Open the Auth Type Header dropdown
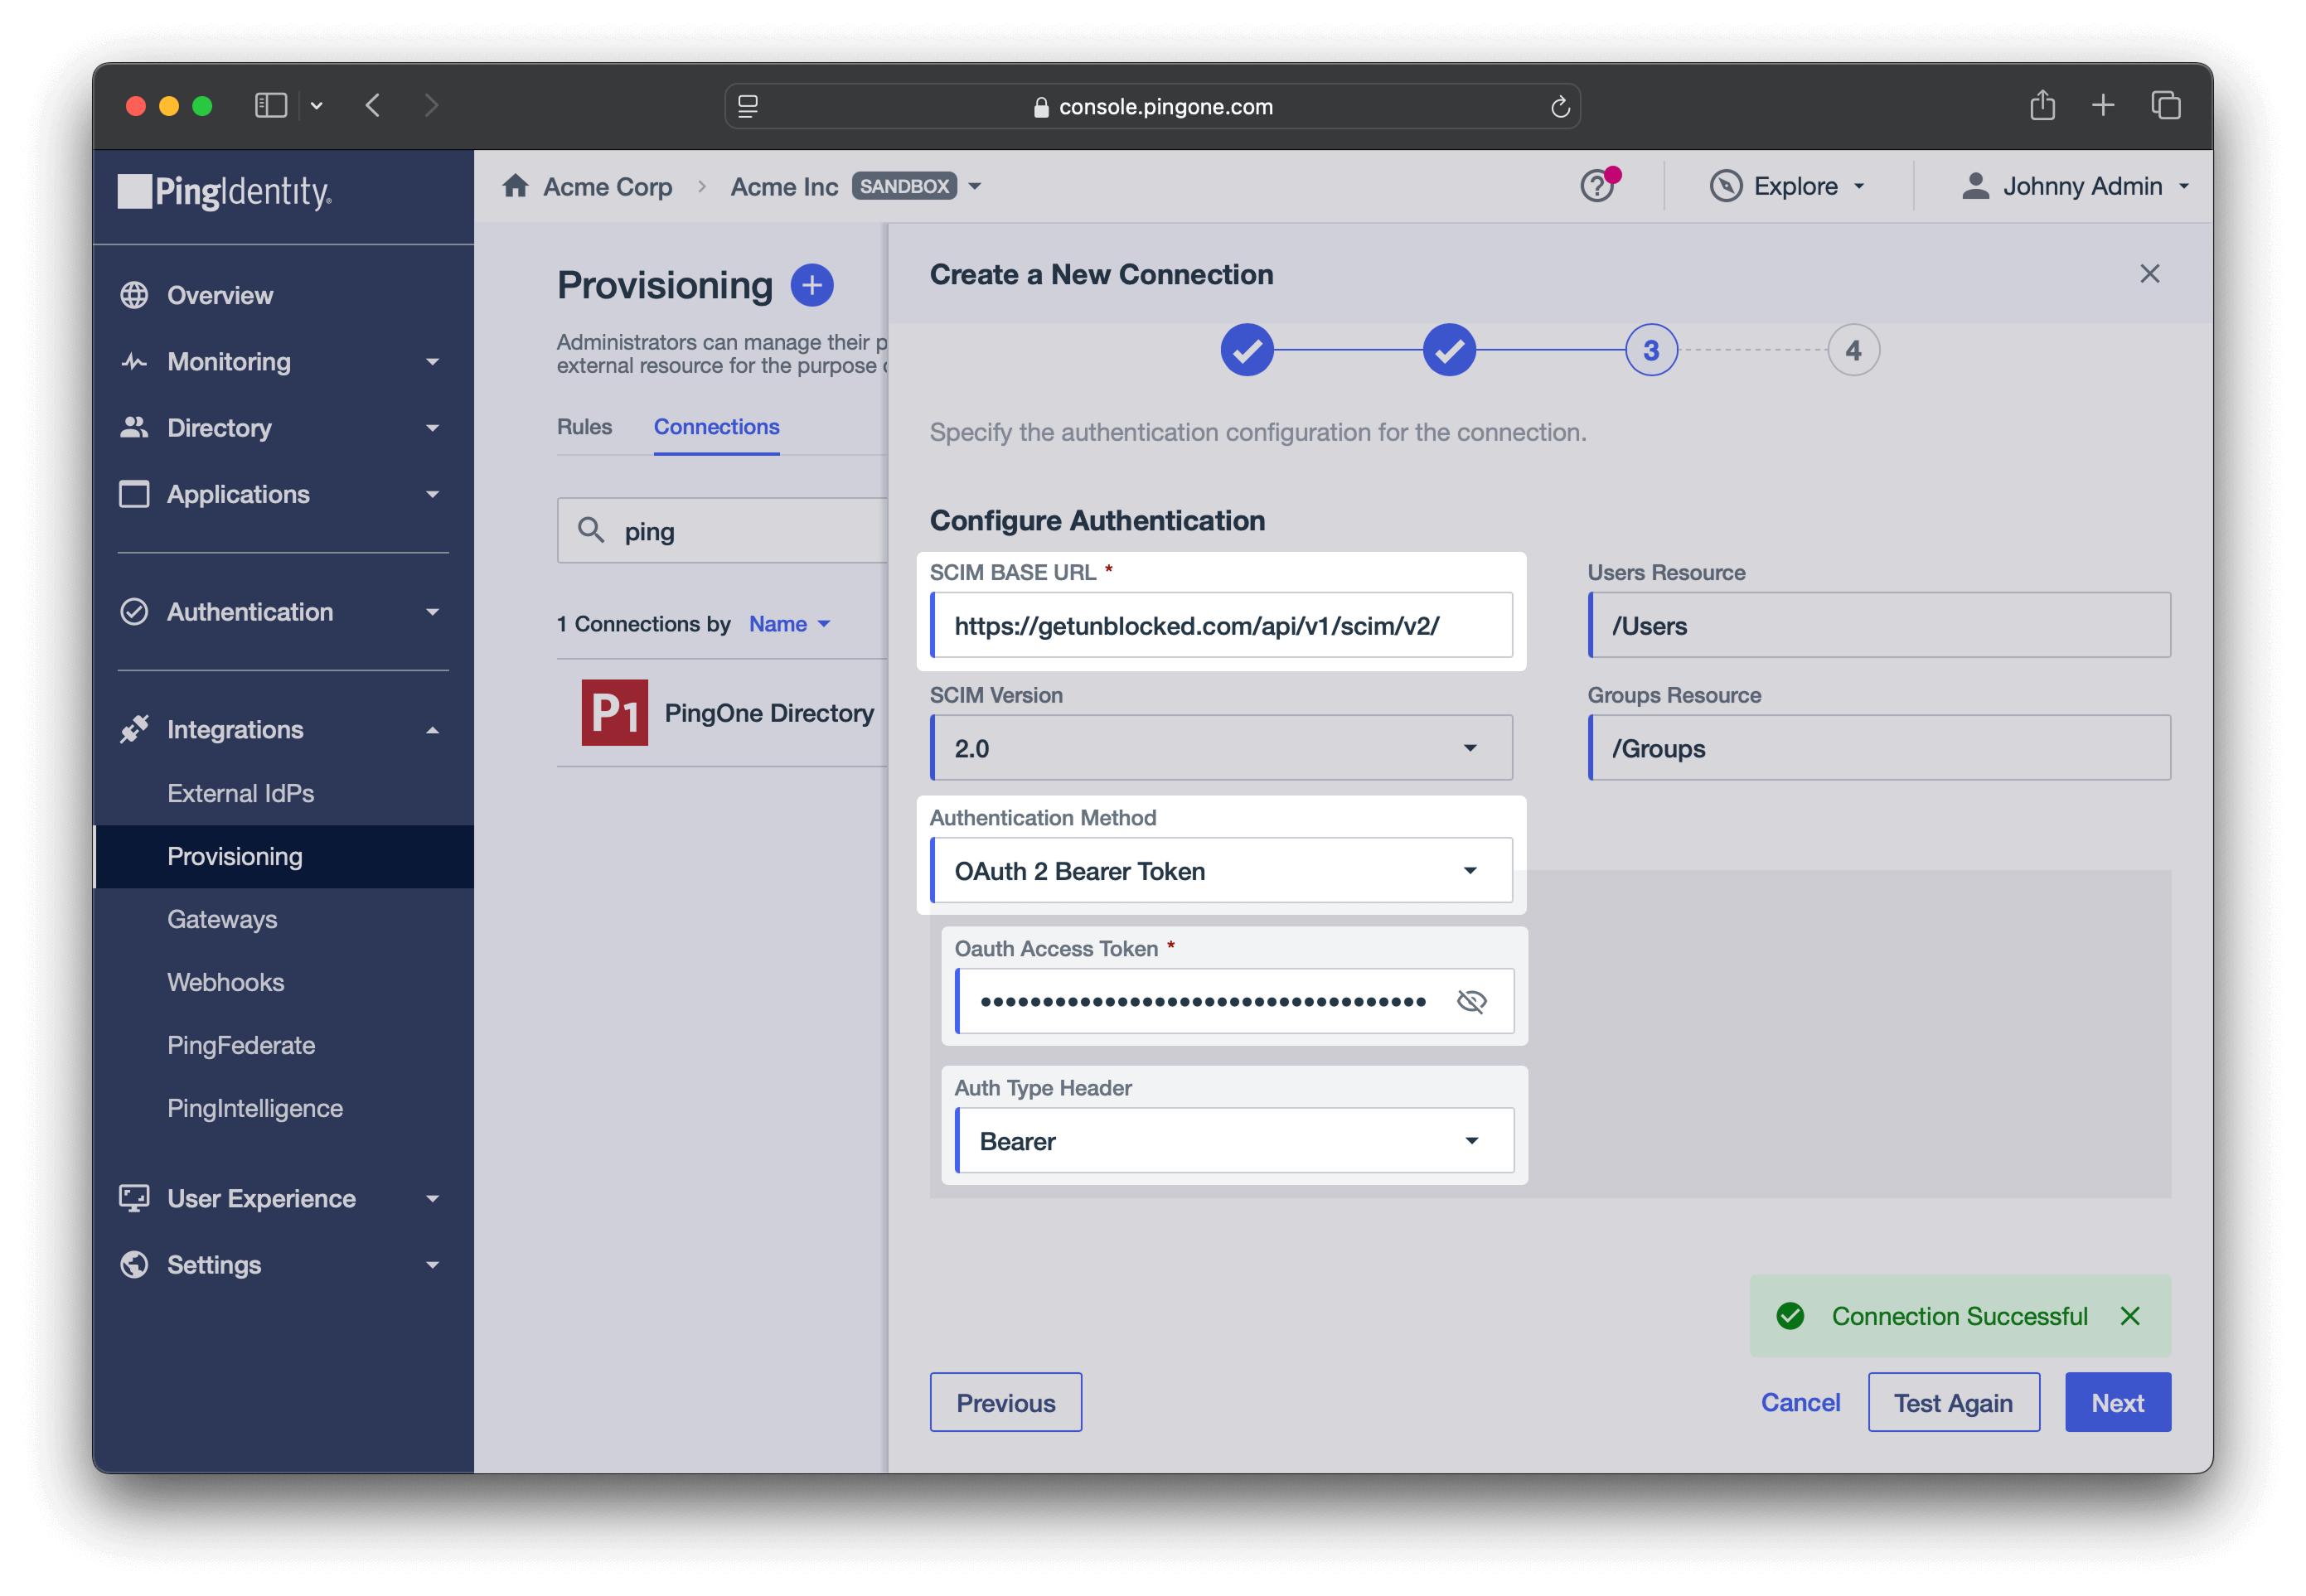Image resolution: width=2306 pixels, height=1596 pixels. (x=1234, y=1140)
